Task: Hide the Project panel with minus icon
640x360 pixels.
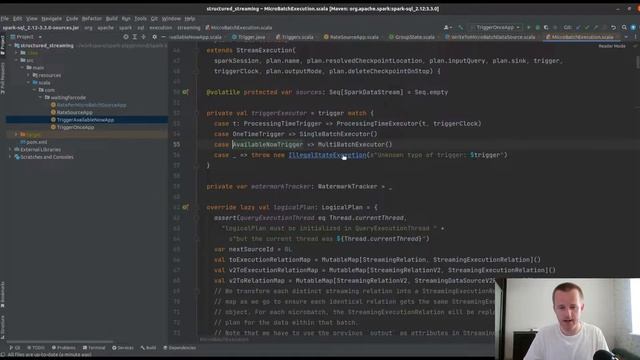Action: 163,37
